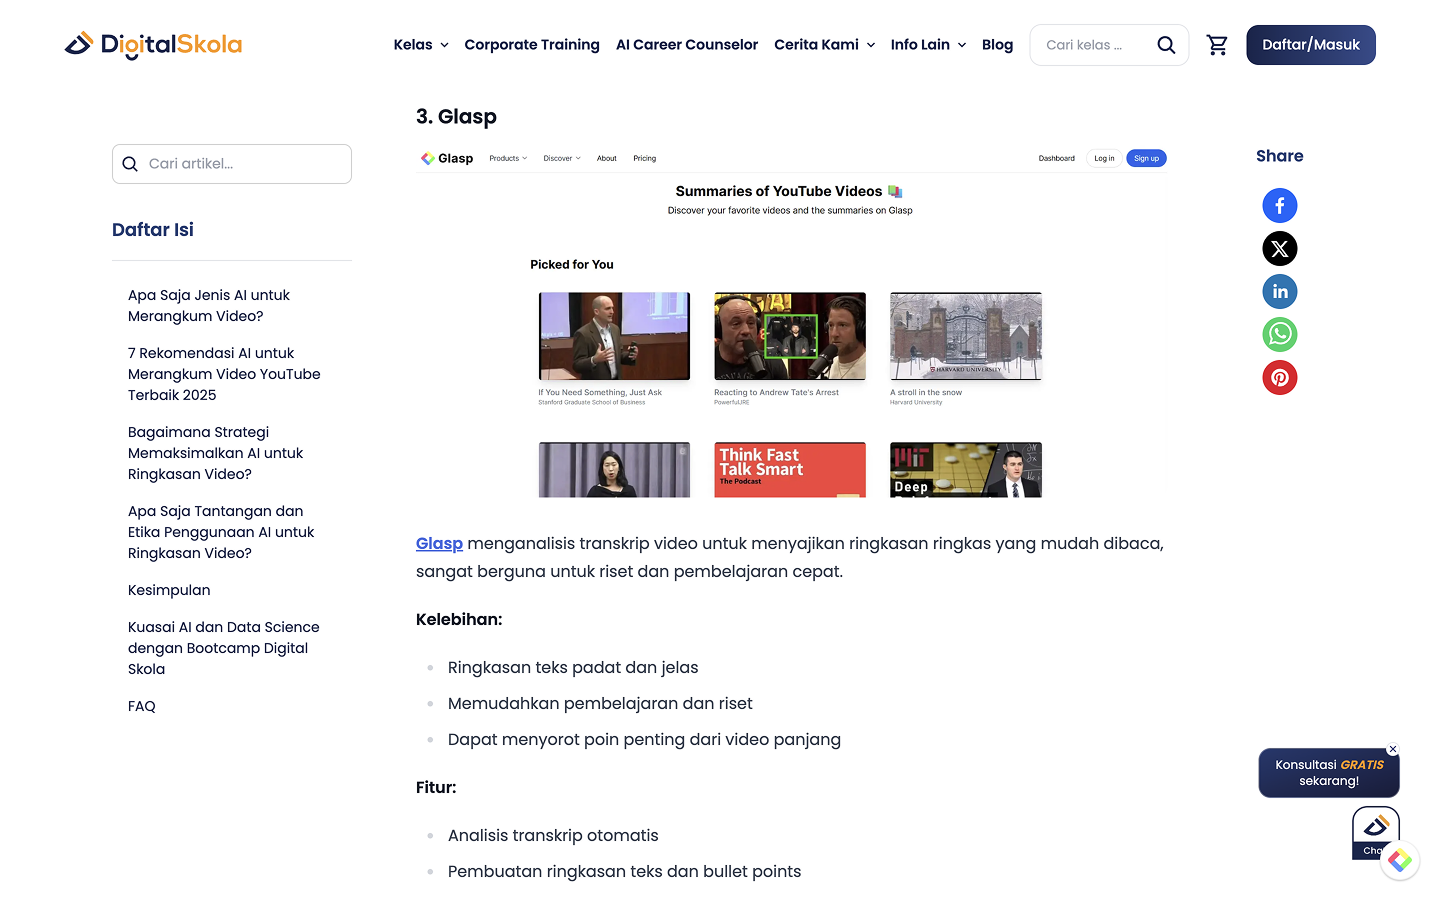Click the Konsultasi GRATIS sekarang banner
Screen dimensions: 1440x900
click(1329, 773)
